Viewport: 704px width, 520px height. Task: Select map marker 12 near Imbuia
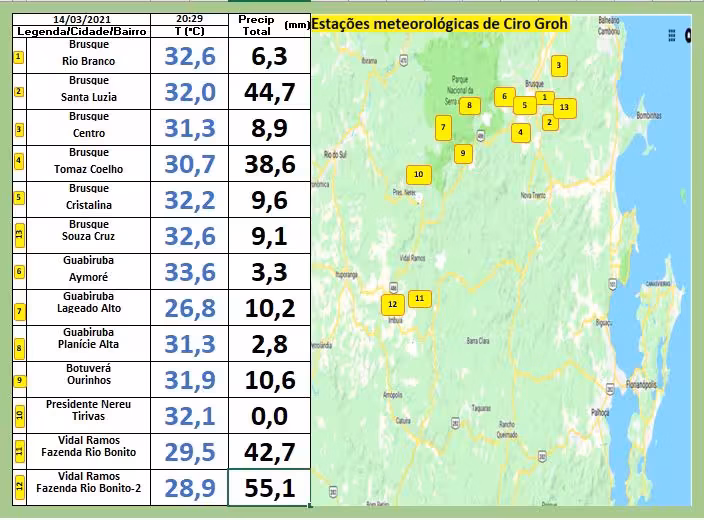click(x=392, y=304)
